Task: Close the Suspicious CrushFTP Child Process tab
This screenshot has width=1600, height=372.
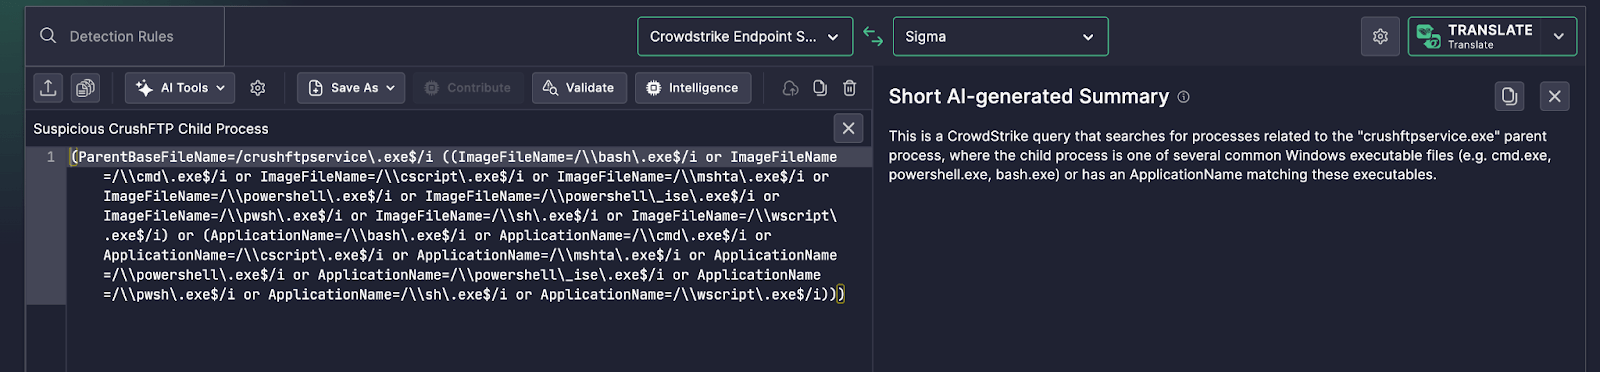Action: coord(848,128)
